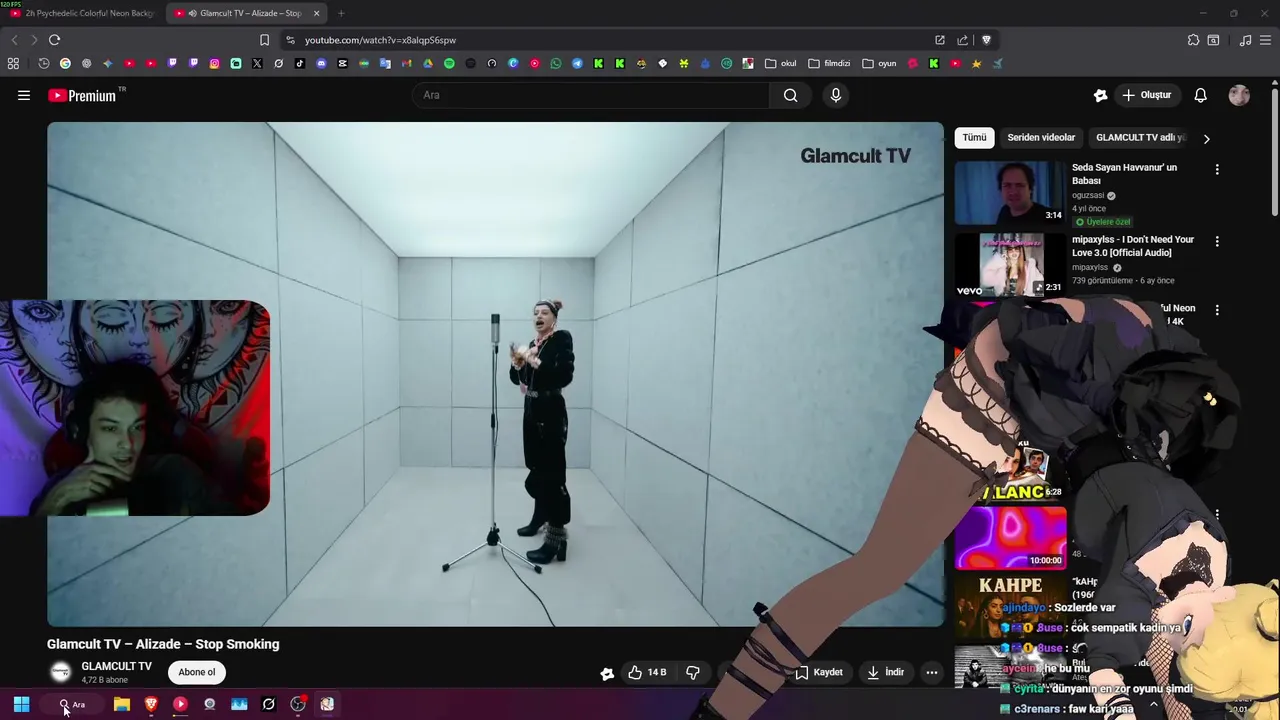Reload the page in the browser toolbar
1280x720 pixels.
[x=54, y=40]
